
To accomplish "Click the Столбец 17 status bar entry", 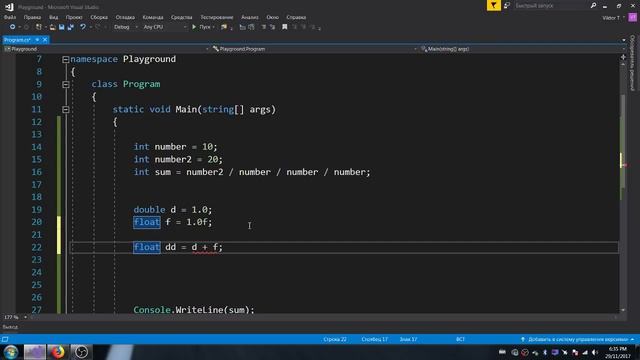I will 374,339.
